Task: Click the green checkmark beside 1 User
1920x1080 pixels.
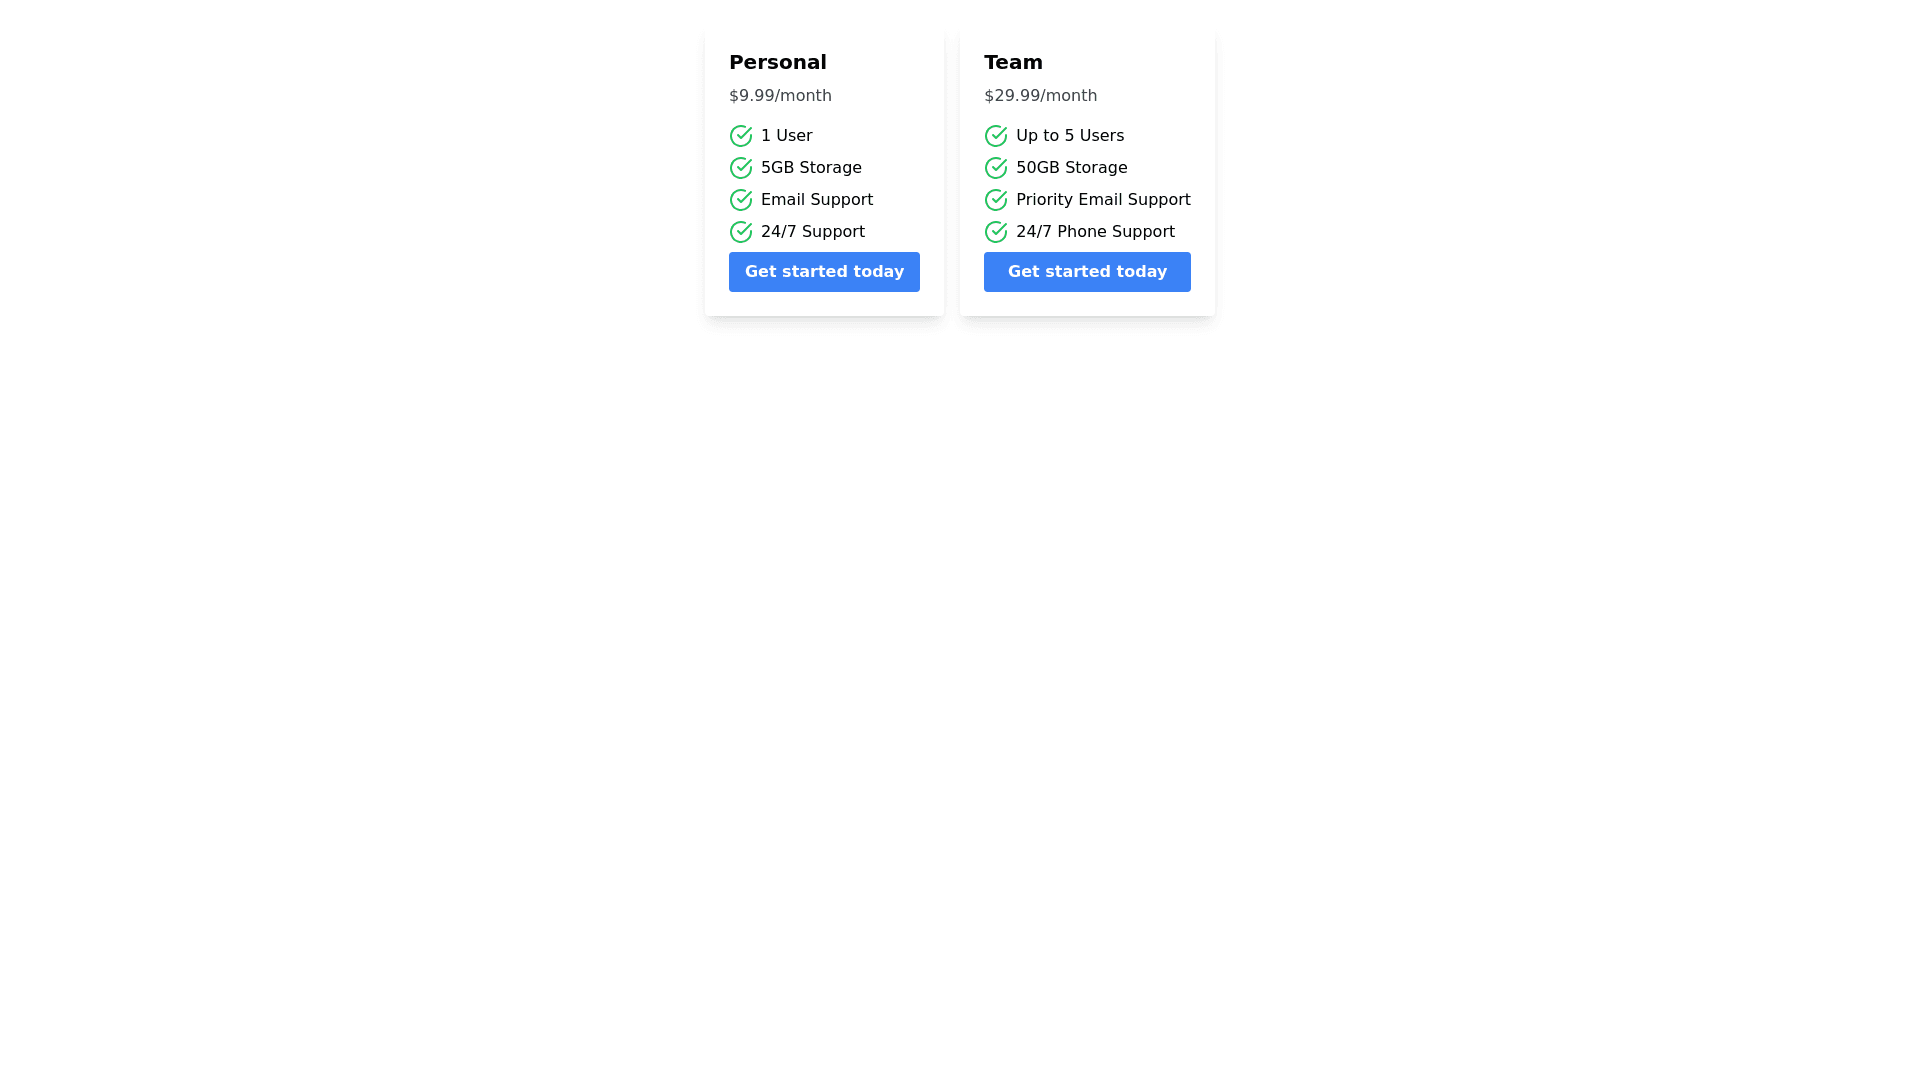Action: click(x=740, y=136)
